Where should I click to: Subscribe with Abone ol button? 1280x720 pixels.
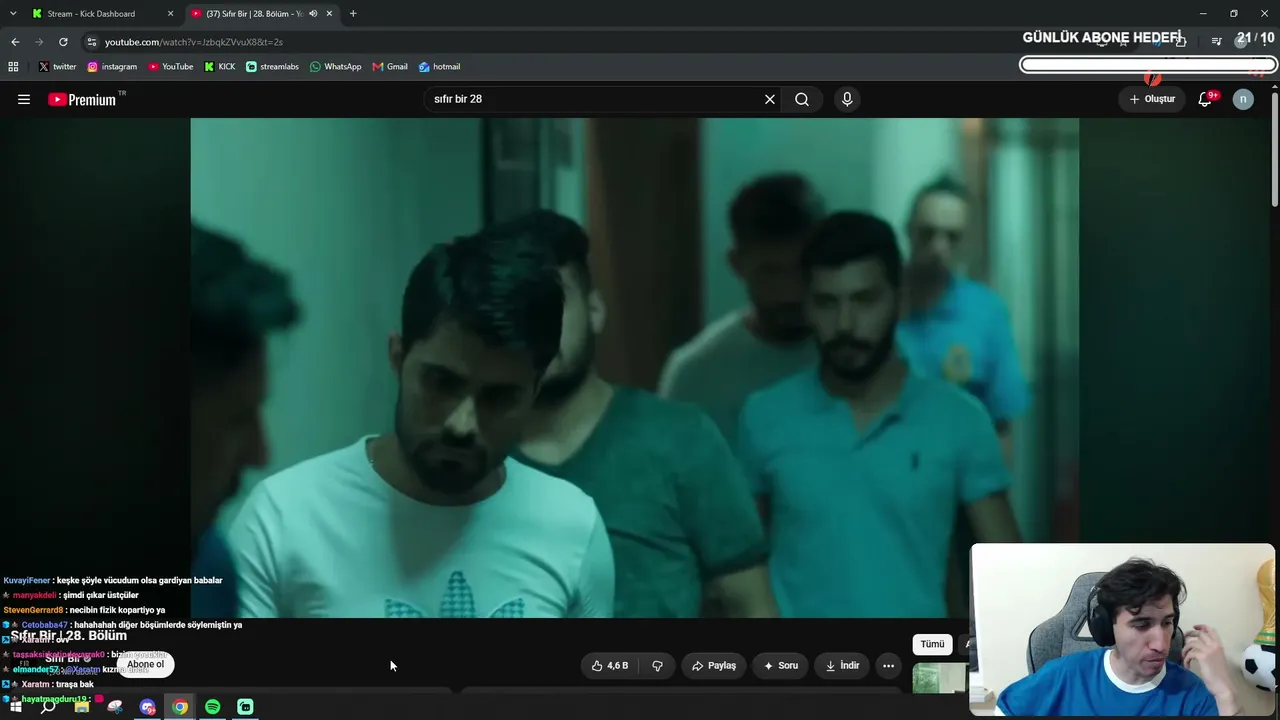145,664
